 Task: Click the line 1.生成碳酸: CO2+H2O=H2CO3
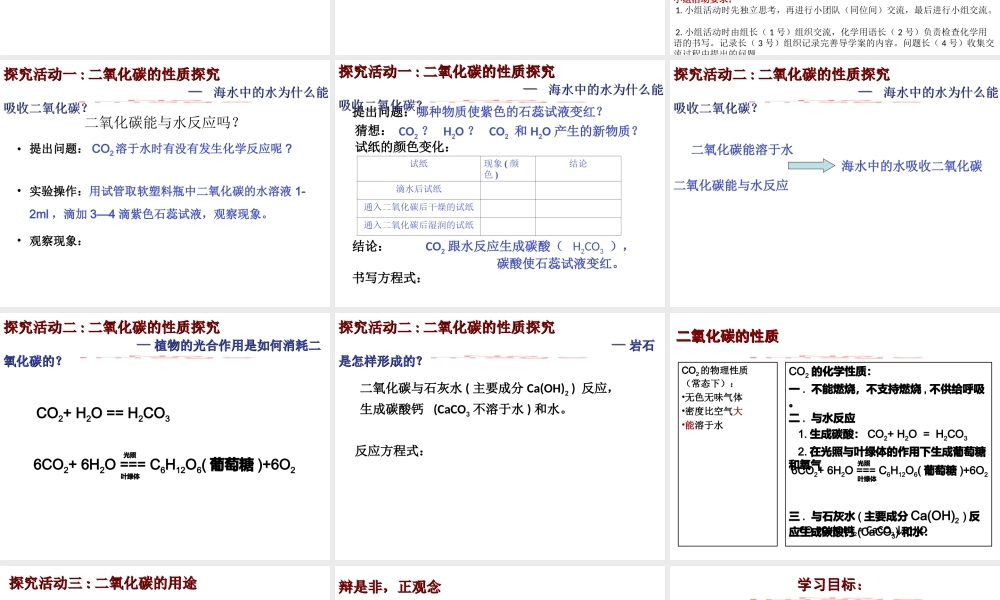(883, 435)
